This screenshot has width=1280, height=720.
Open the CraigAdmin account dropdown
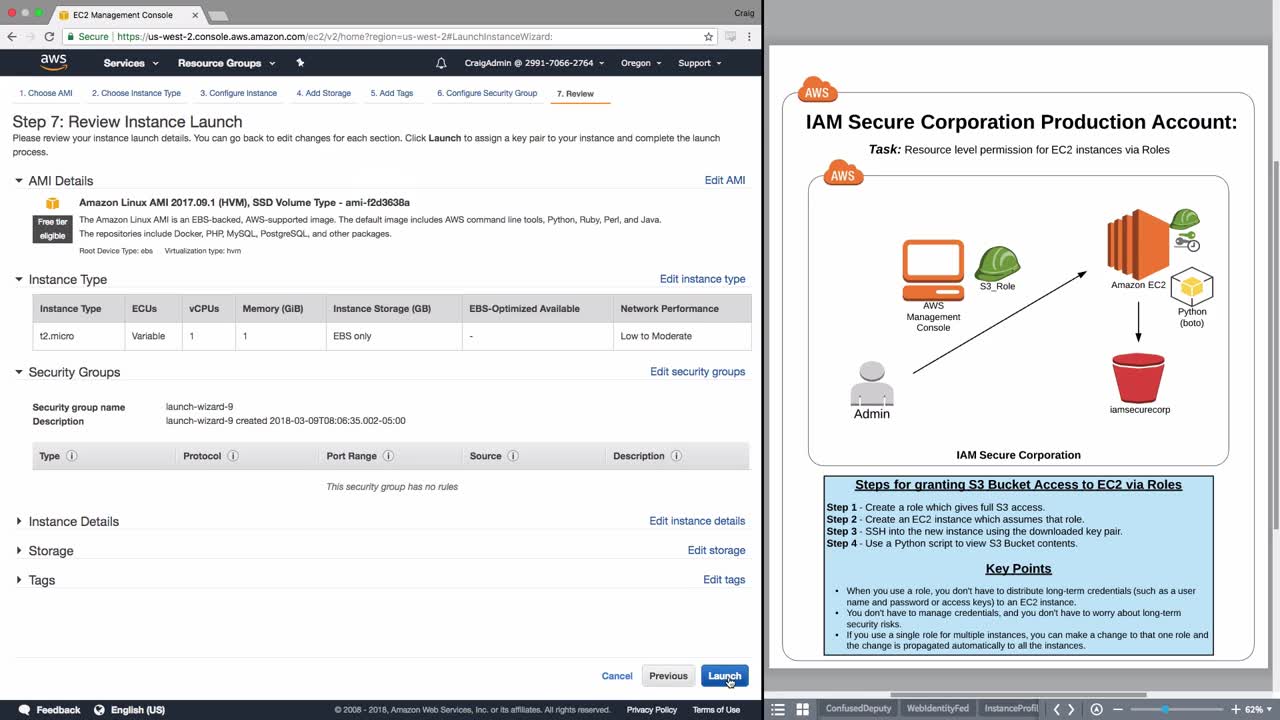pyautogui.click(x=535, y=63)
